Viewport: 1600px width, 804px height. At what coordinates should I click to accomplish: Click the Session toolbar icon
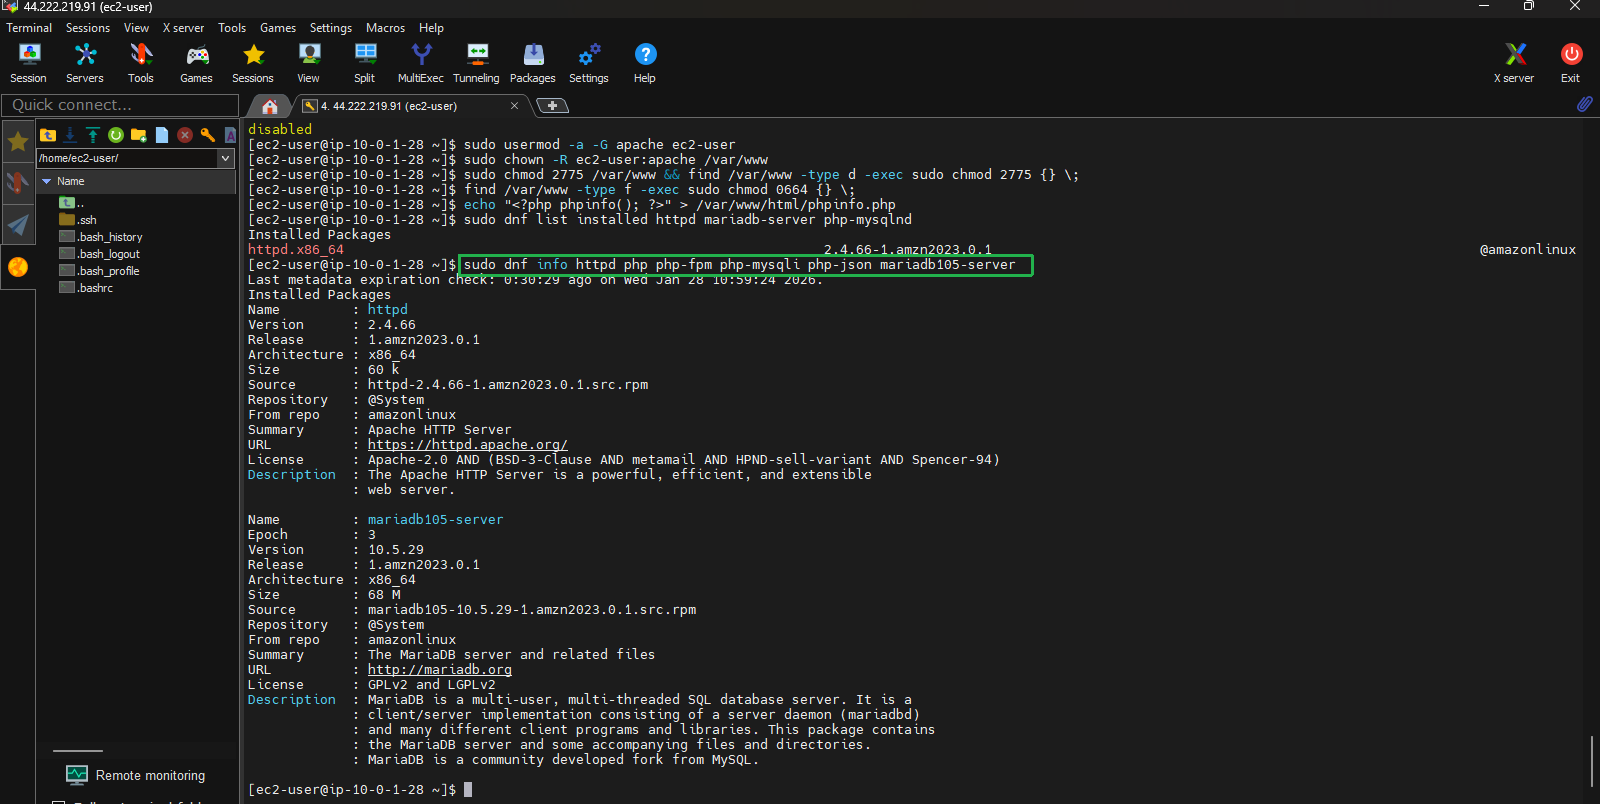tap(28, 63)
